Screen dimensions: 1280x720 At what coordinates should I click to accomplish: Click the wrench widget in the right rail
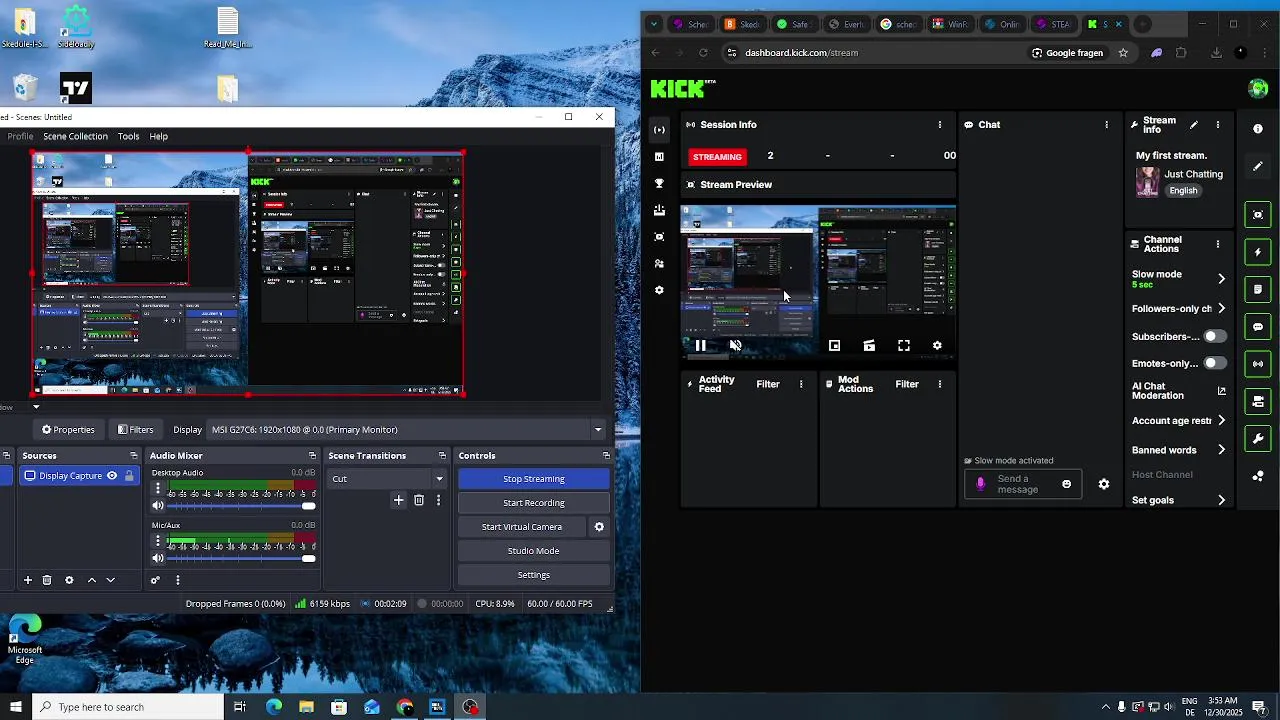pos(1258,438)
